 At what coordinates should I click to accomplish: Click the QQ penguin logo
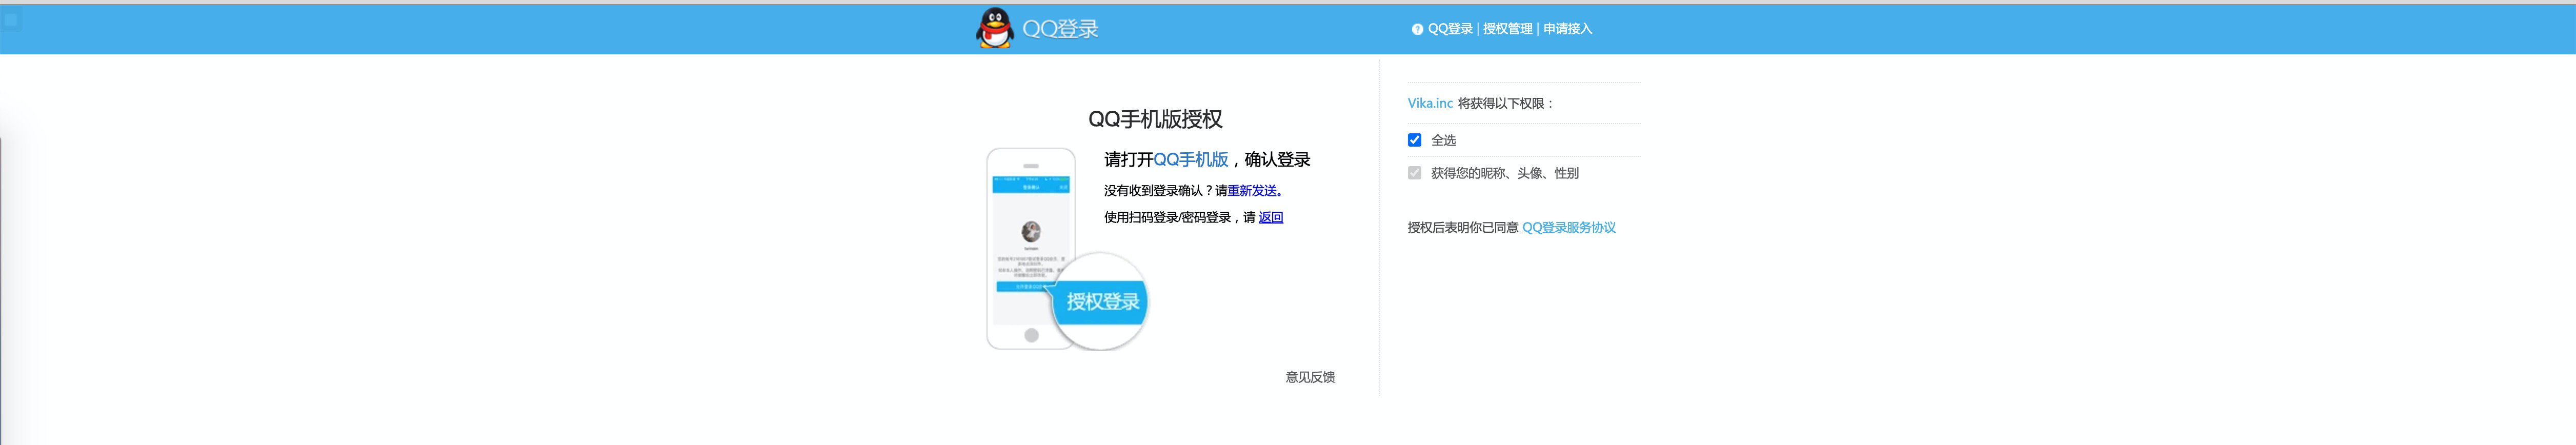point(994,28)
